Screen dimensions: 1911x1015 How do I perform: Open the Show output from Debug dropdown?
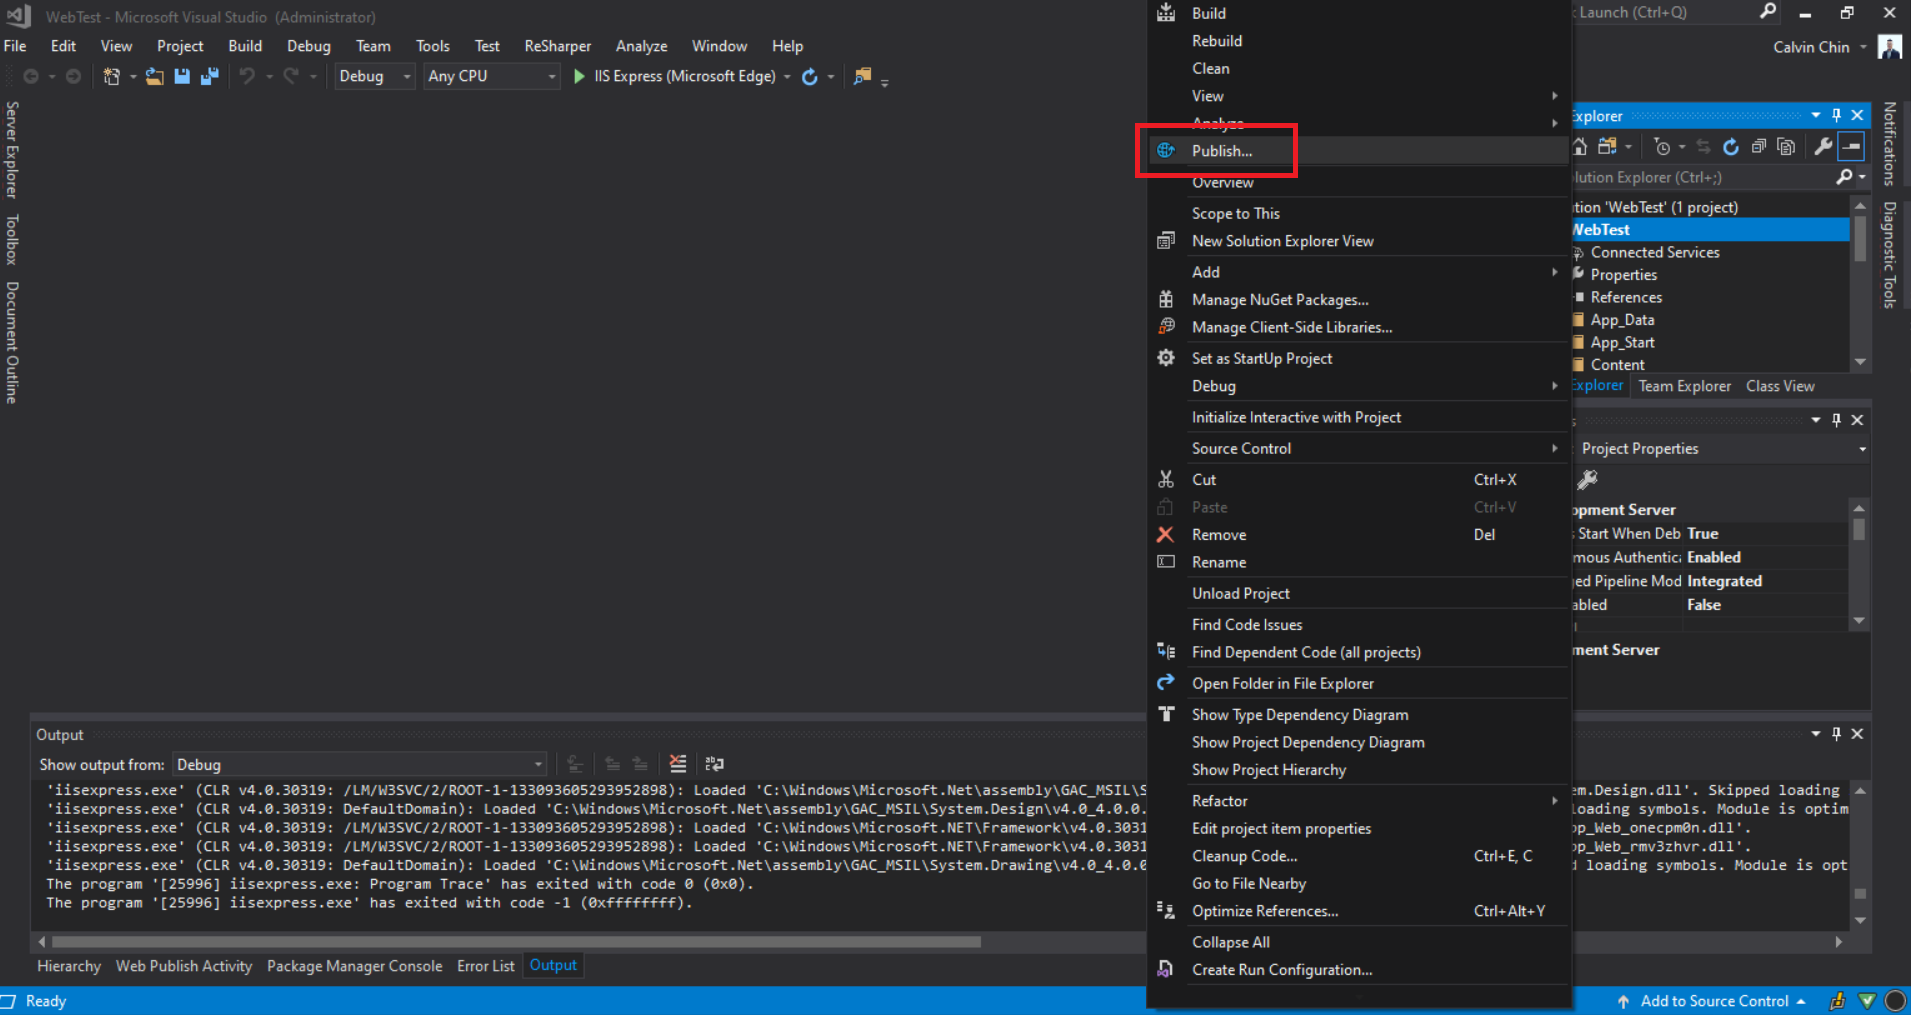(x=360, y=765)
